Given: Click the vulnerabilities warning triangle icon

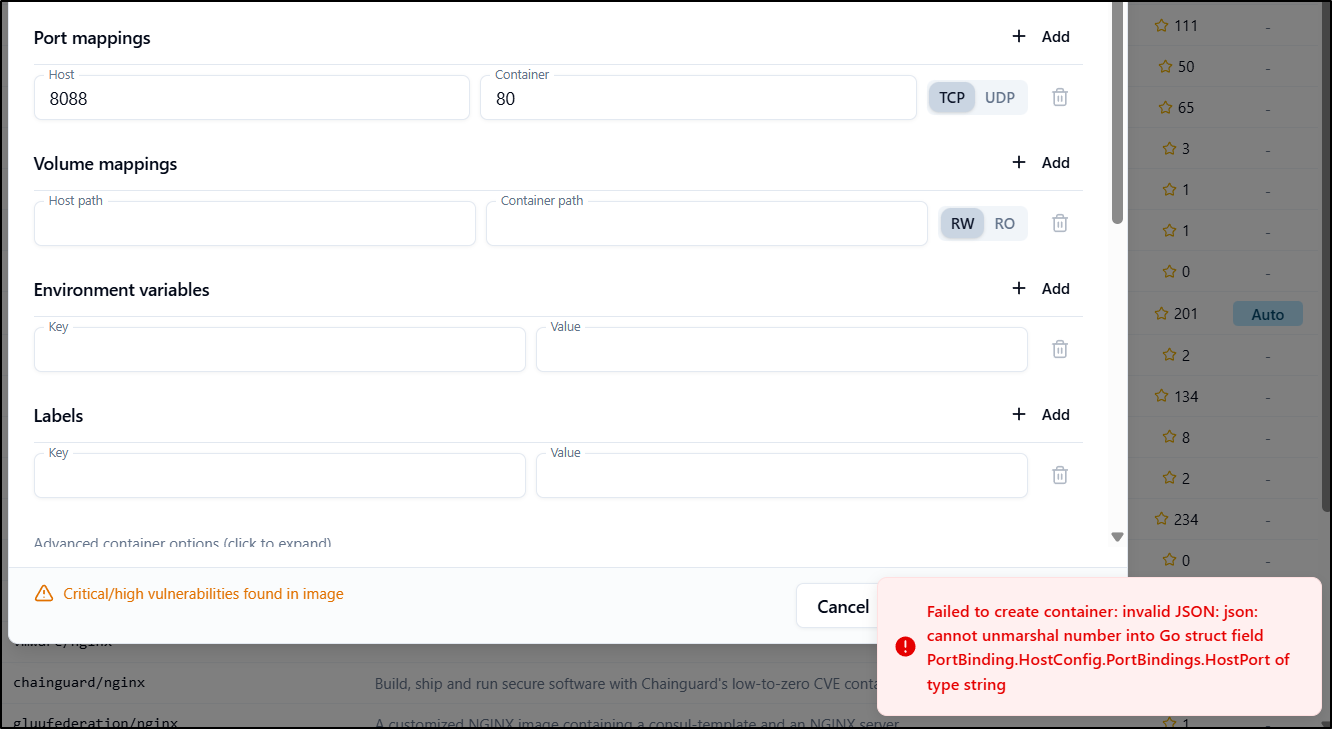Looking at the screenshot, I should point(44,594).
